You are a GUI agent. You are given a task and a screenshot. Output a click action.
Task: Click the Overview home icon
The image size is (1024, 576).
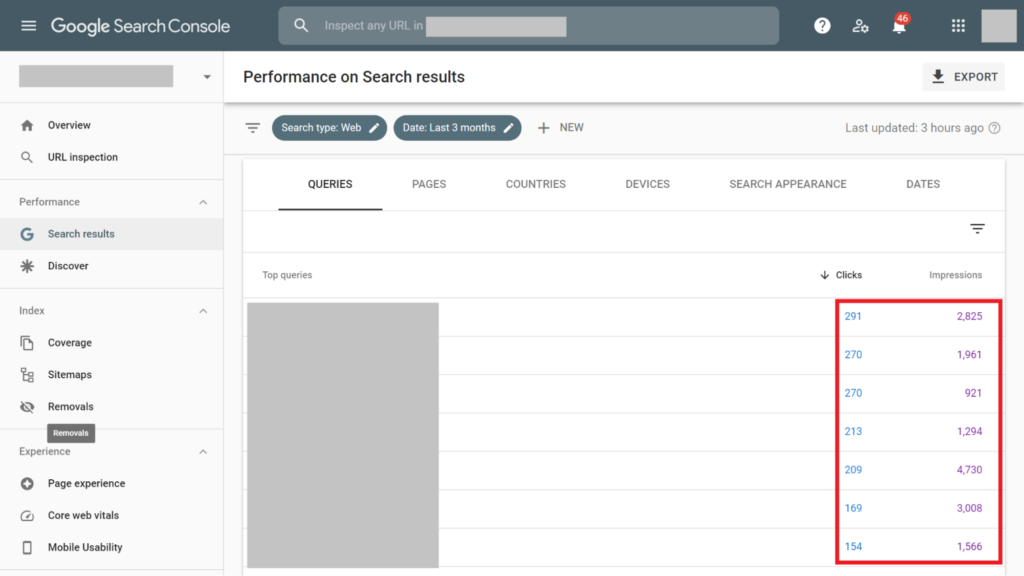(x=27, y=125)
